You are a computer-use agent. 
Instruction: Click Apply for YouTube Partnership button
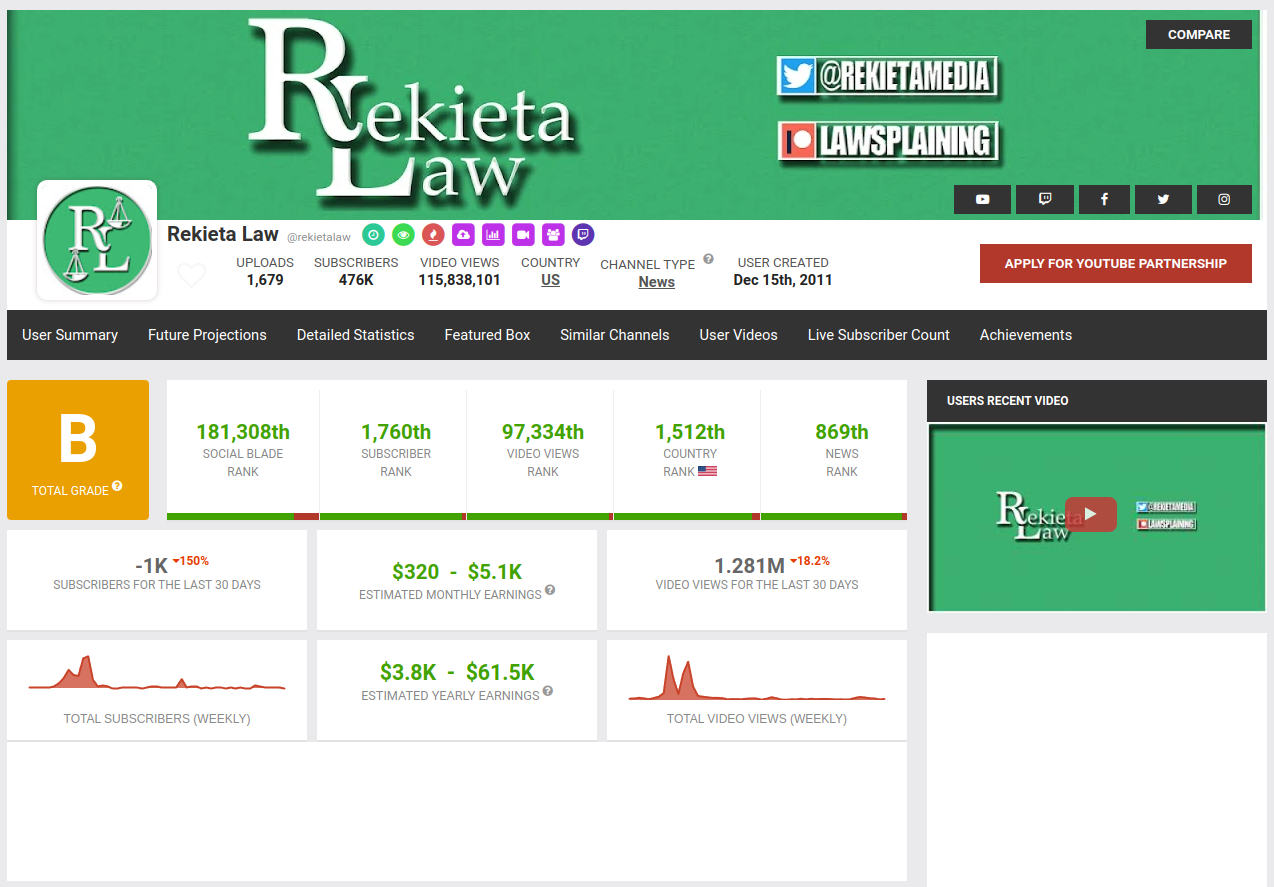click(1116, 263)
